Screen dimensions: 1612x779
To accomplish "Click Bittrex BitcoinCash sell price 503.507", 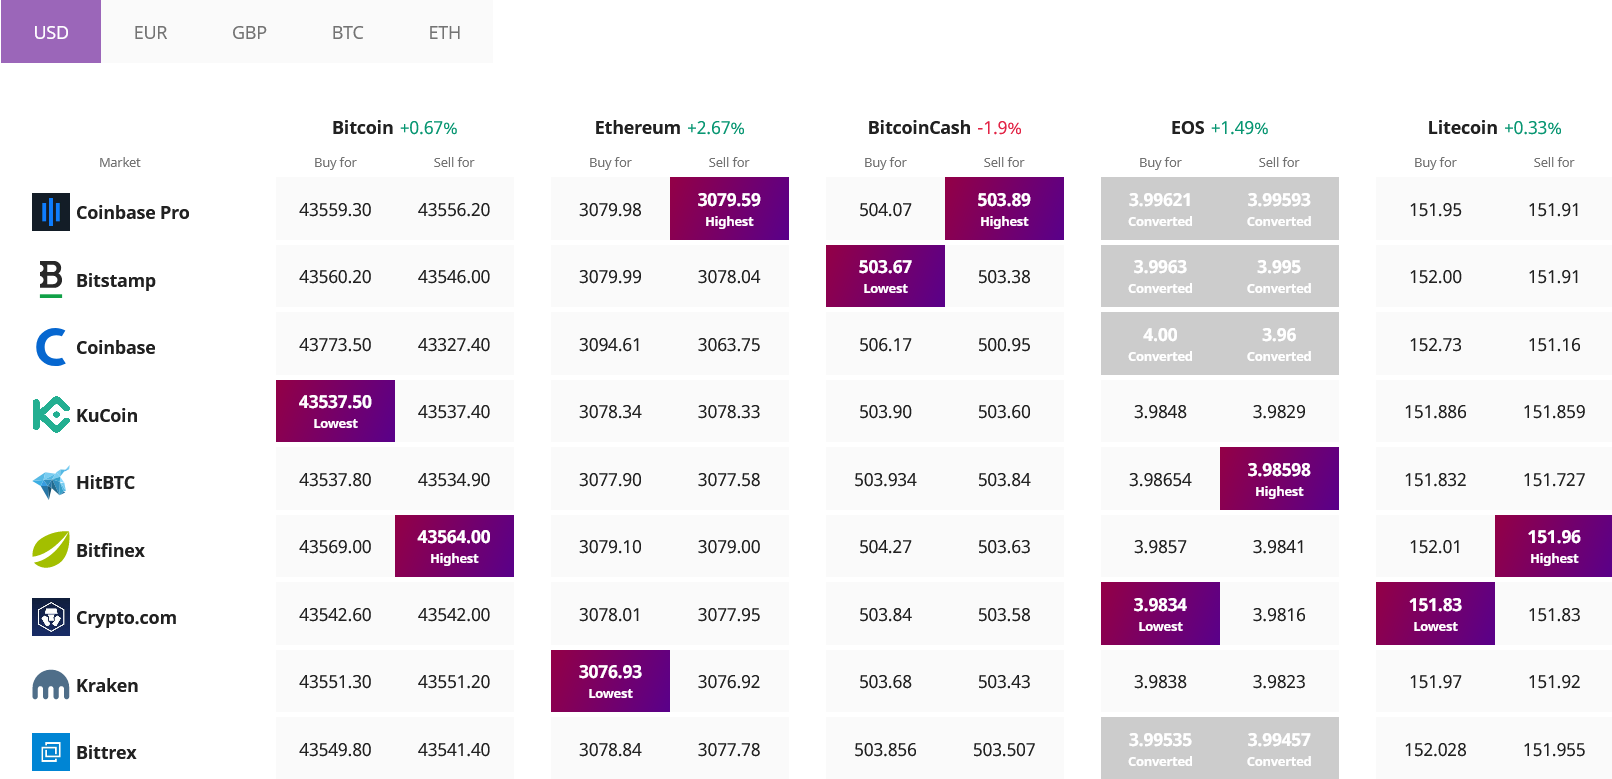I will pos(1004,750).
